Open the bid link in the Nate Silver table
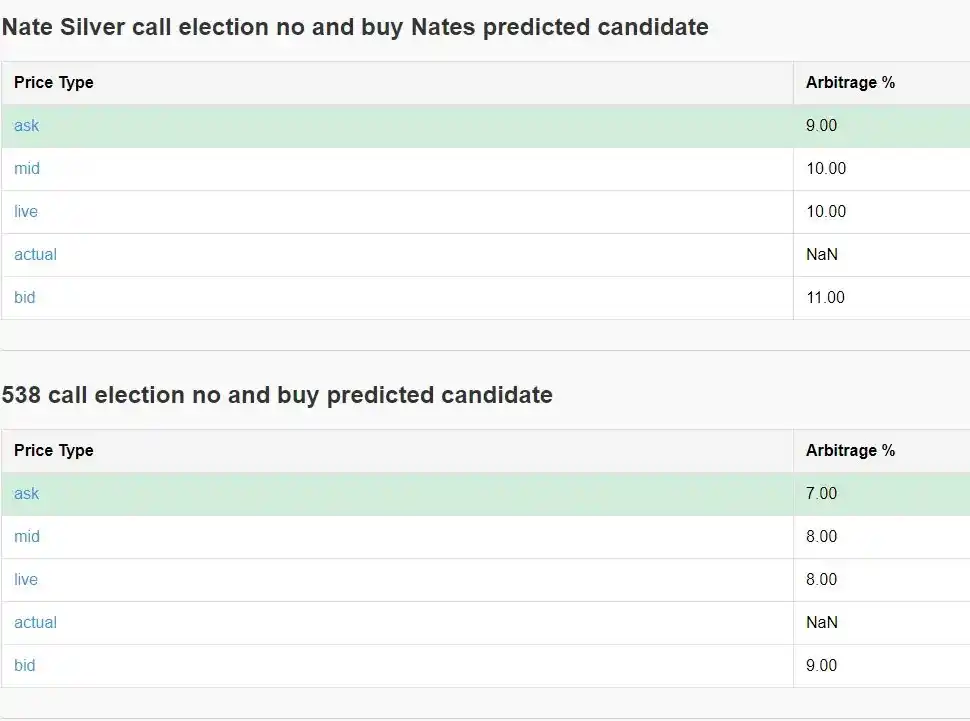 click(x=24, y=297)
